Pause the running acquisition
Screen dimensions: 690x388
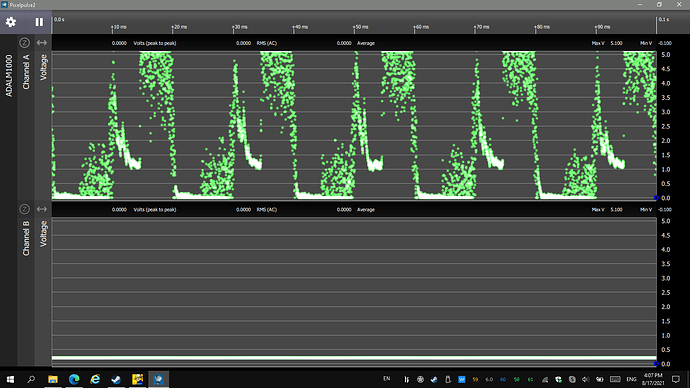[39, 22]
